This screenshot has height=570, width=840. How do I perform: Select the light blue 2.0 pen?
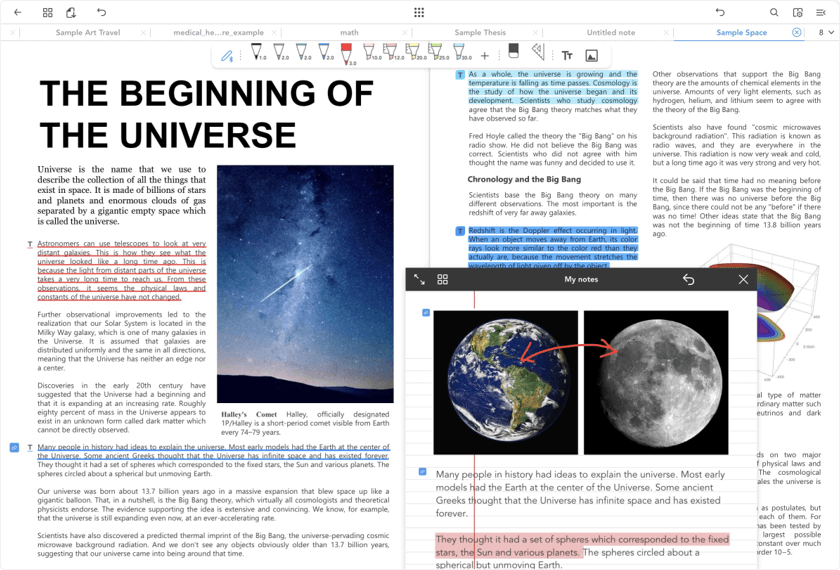pos(302,52)
